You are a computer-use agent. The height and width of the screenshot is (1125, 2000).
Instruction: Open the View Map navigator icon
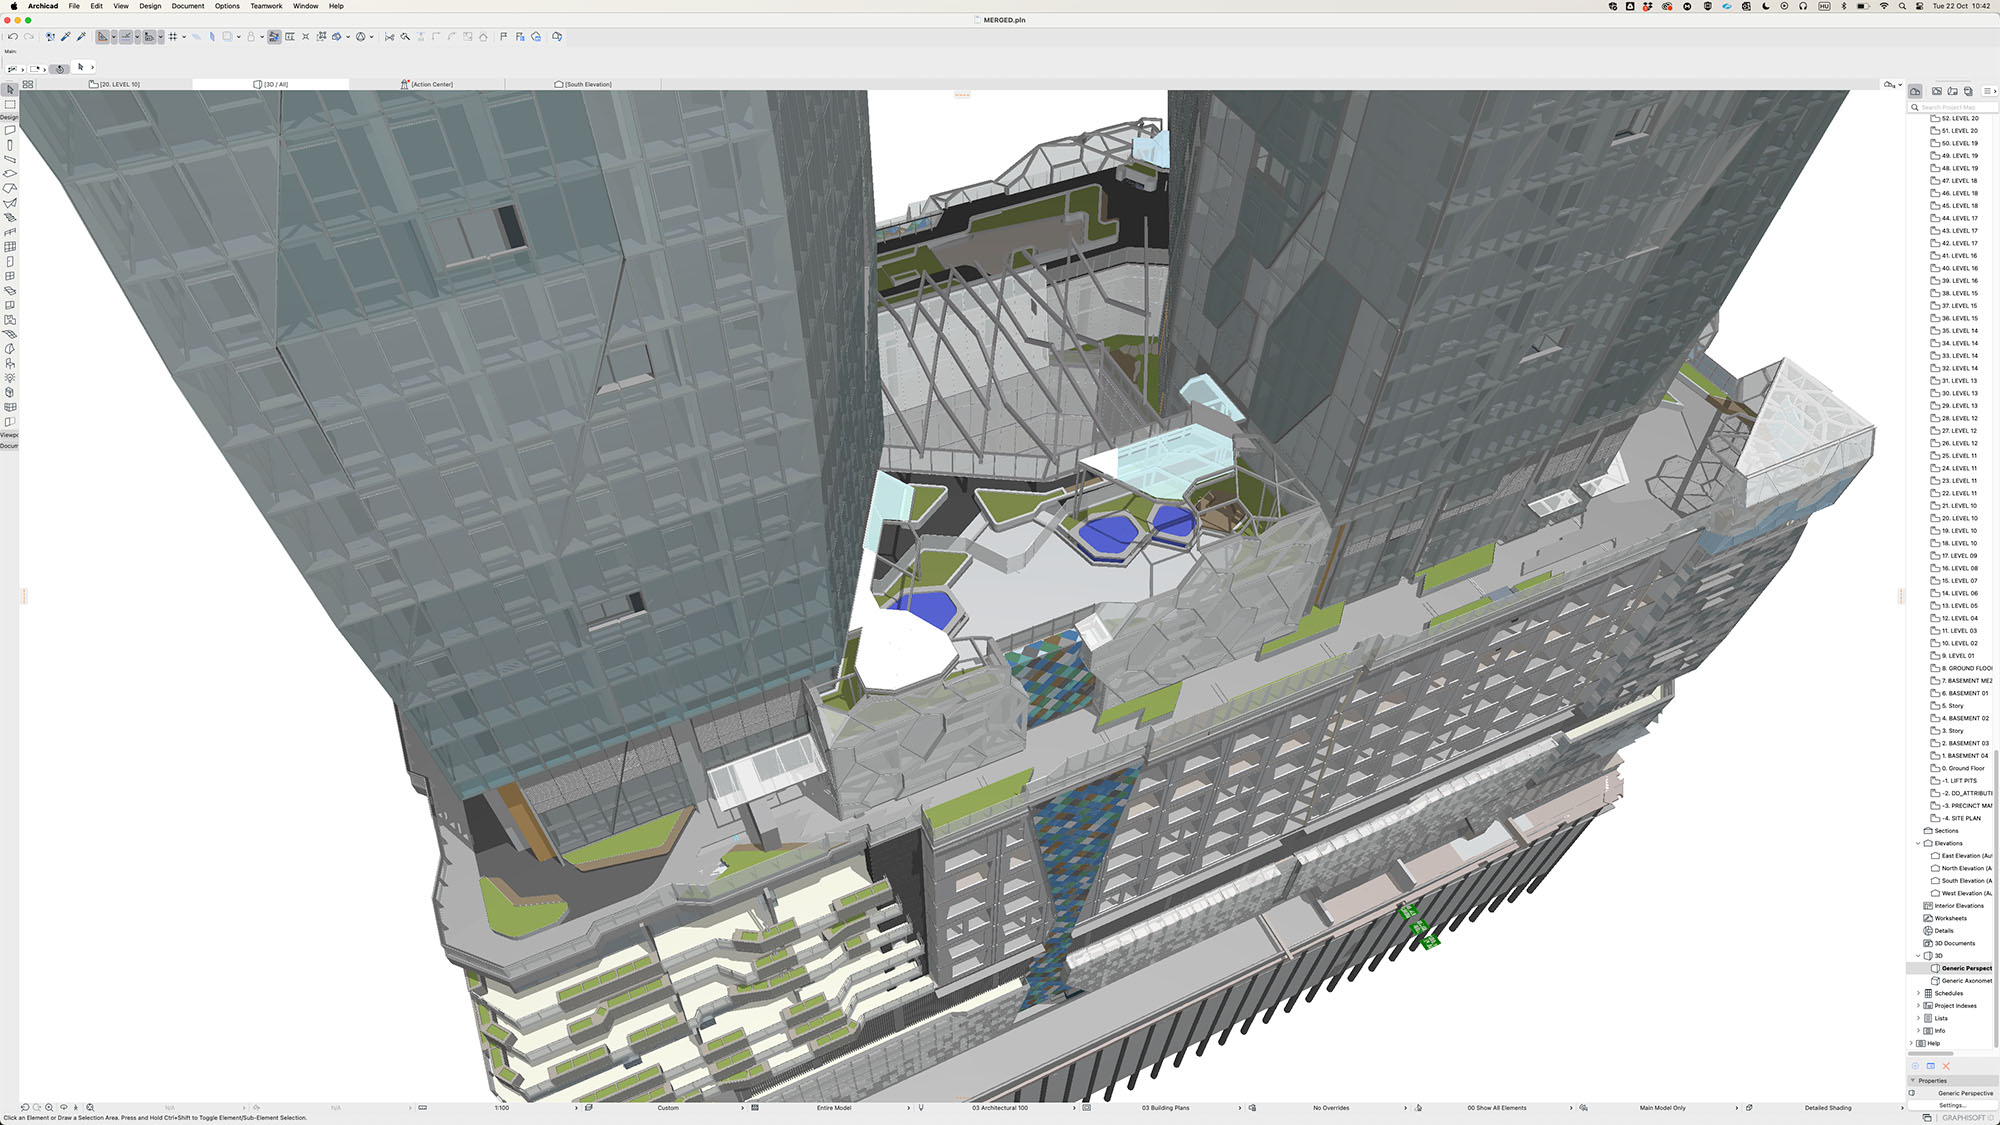pyautogui.click(x=1937, y=91)
